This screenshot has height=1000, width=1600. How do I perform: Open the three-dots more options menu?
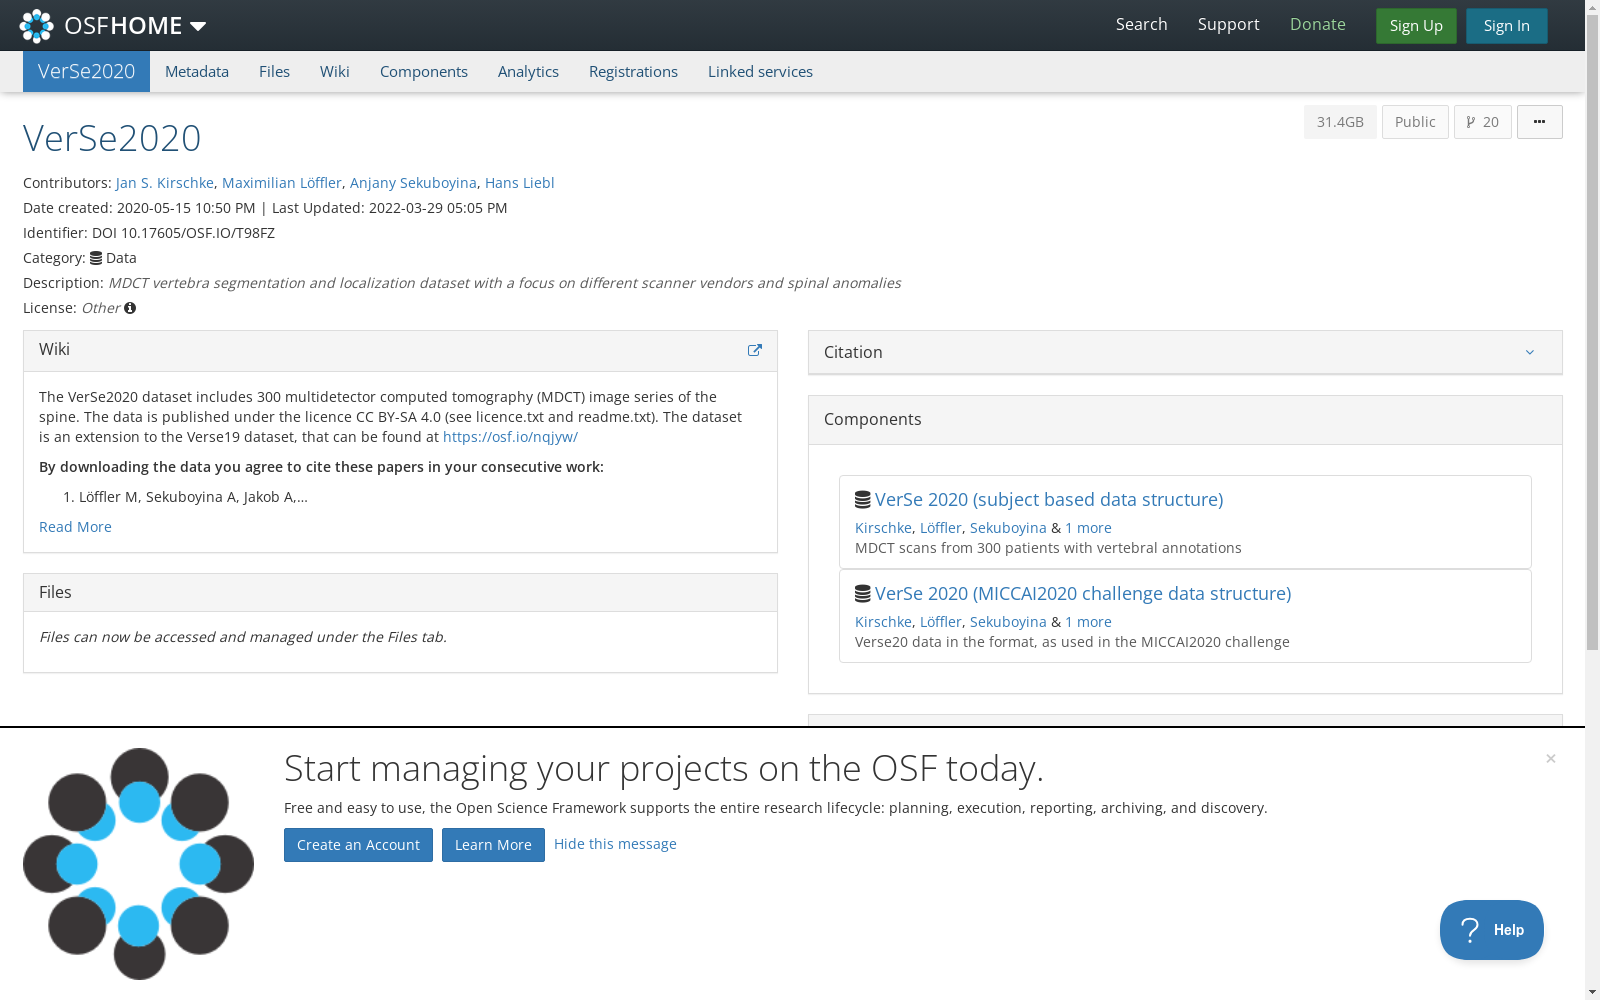(1539, 122)
